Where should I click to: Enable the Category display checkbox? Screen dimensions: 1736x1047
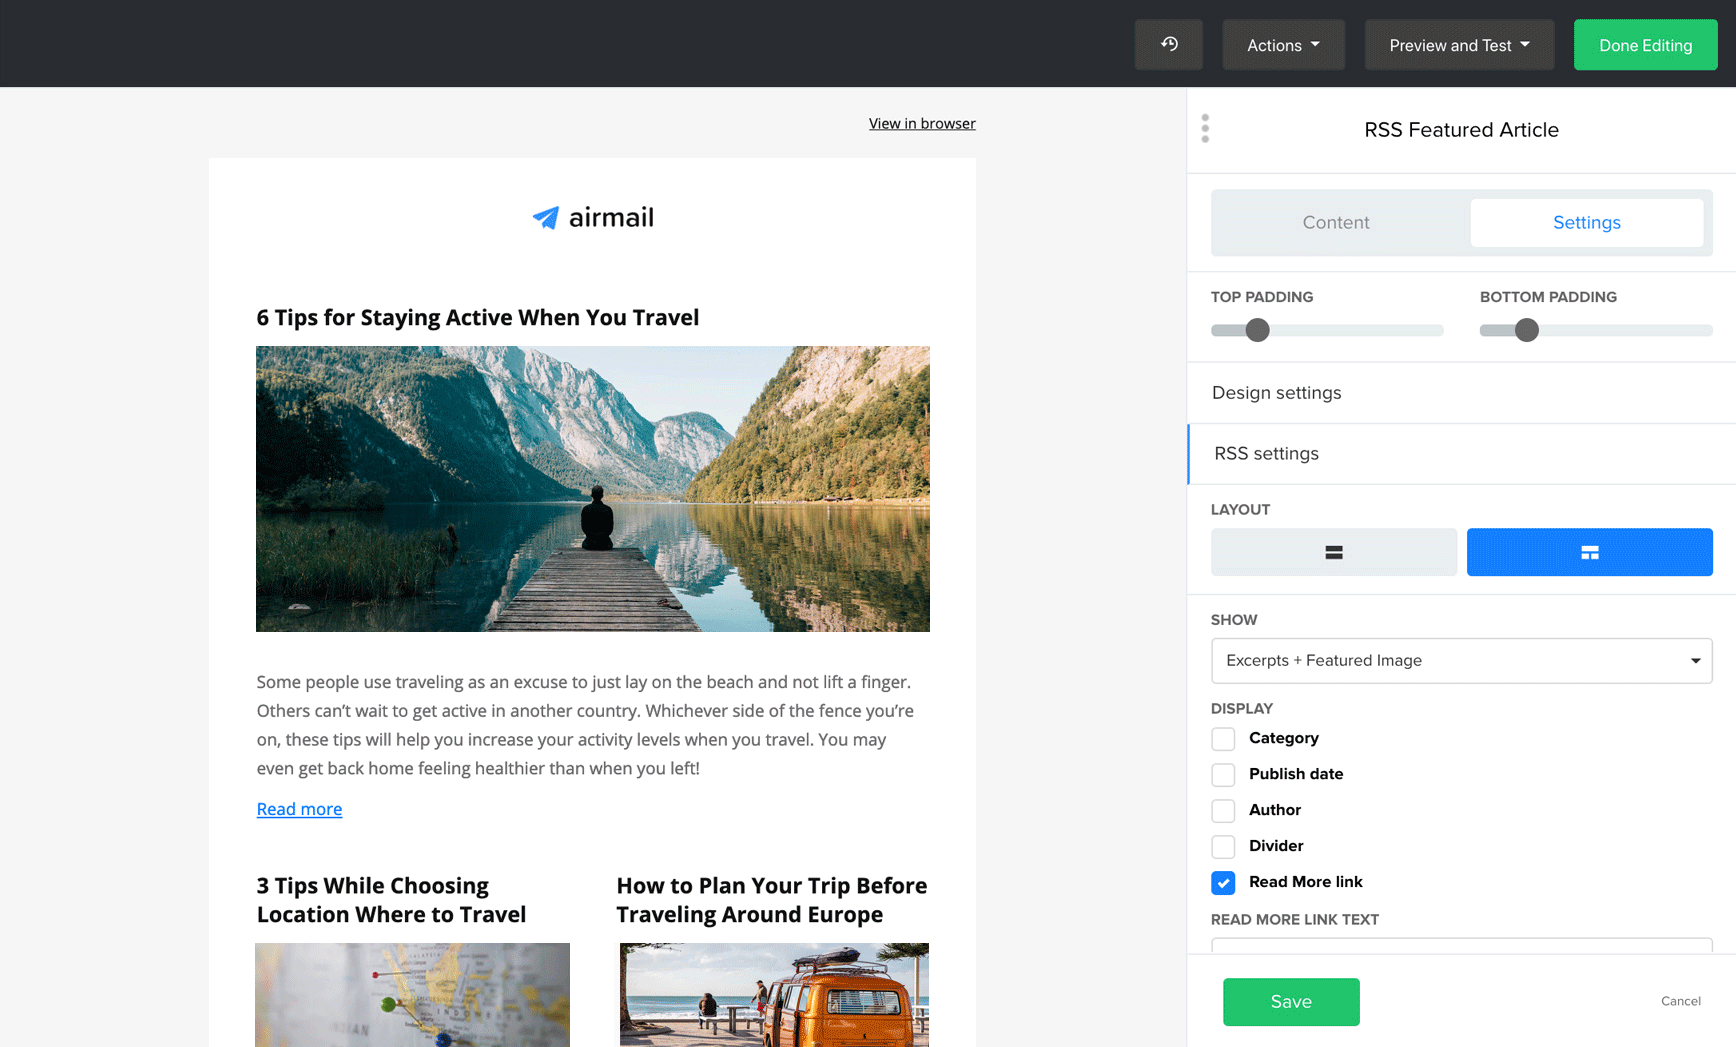pyautogui.click(x=1222, y=738)
